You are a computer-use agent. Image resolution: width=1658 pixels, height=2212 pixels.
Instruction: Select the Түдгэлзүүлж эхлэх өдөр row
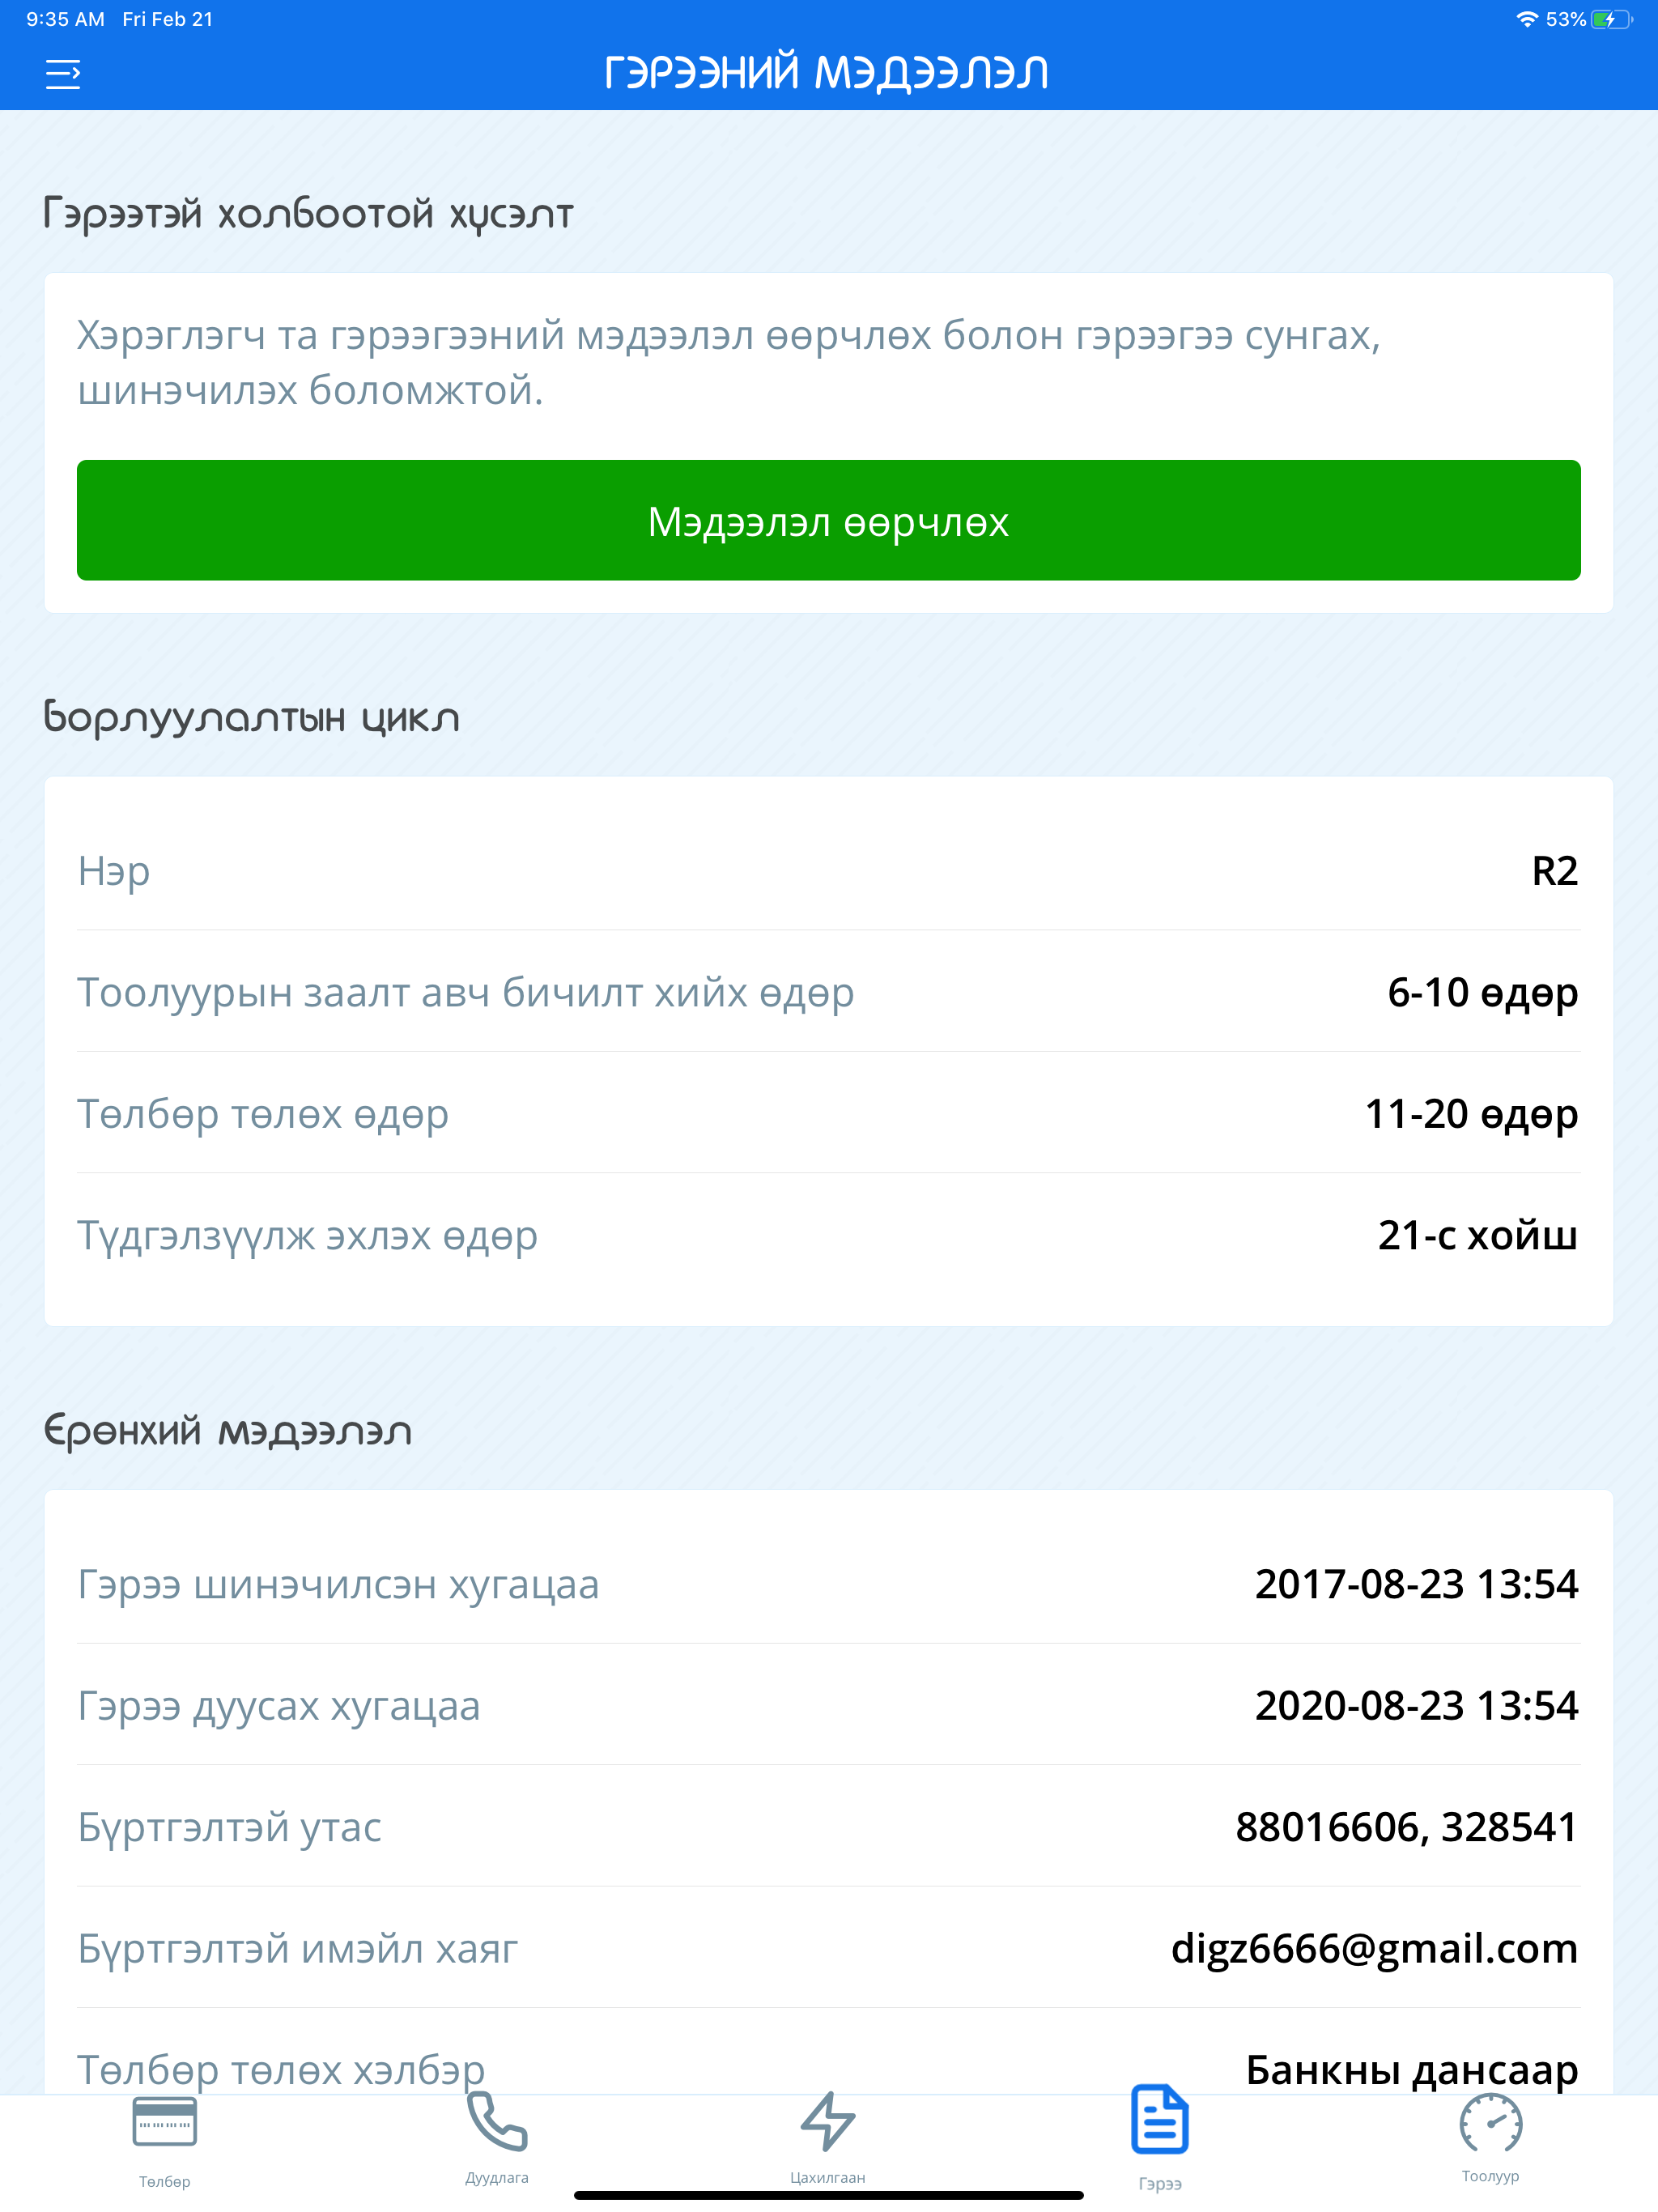tap(828, 1235)
